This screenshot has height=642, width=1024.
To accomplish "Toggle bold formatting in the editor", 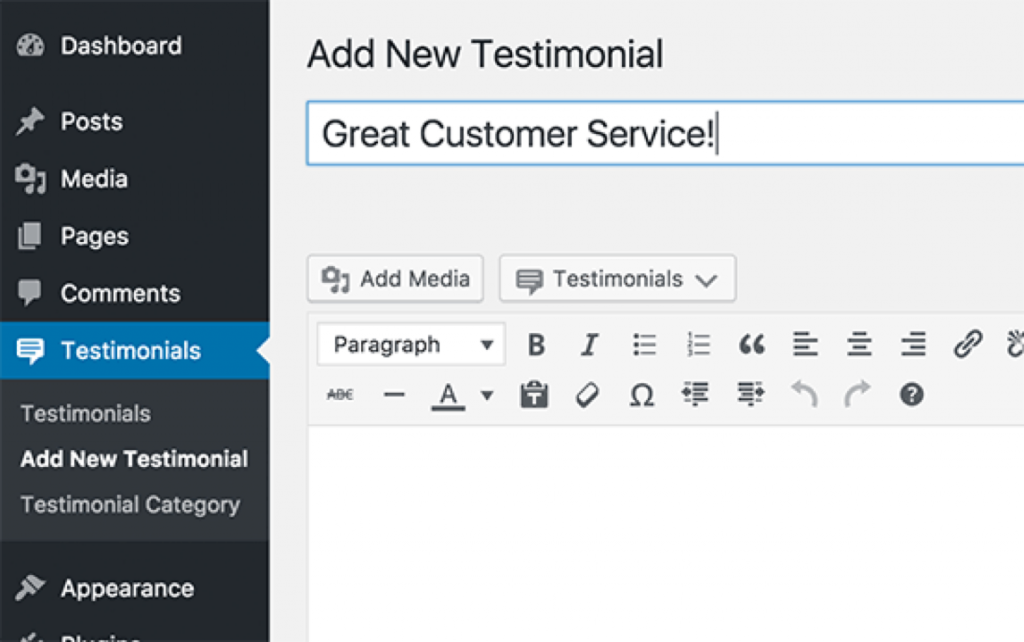I will (536, 344).
